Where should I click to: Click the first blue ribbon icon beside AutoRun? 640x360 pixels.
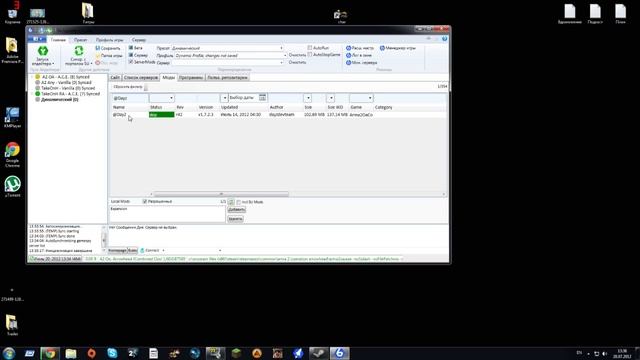coord(349,48)
